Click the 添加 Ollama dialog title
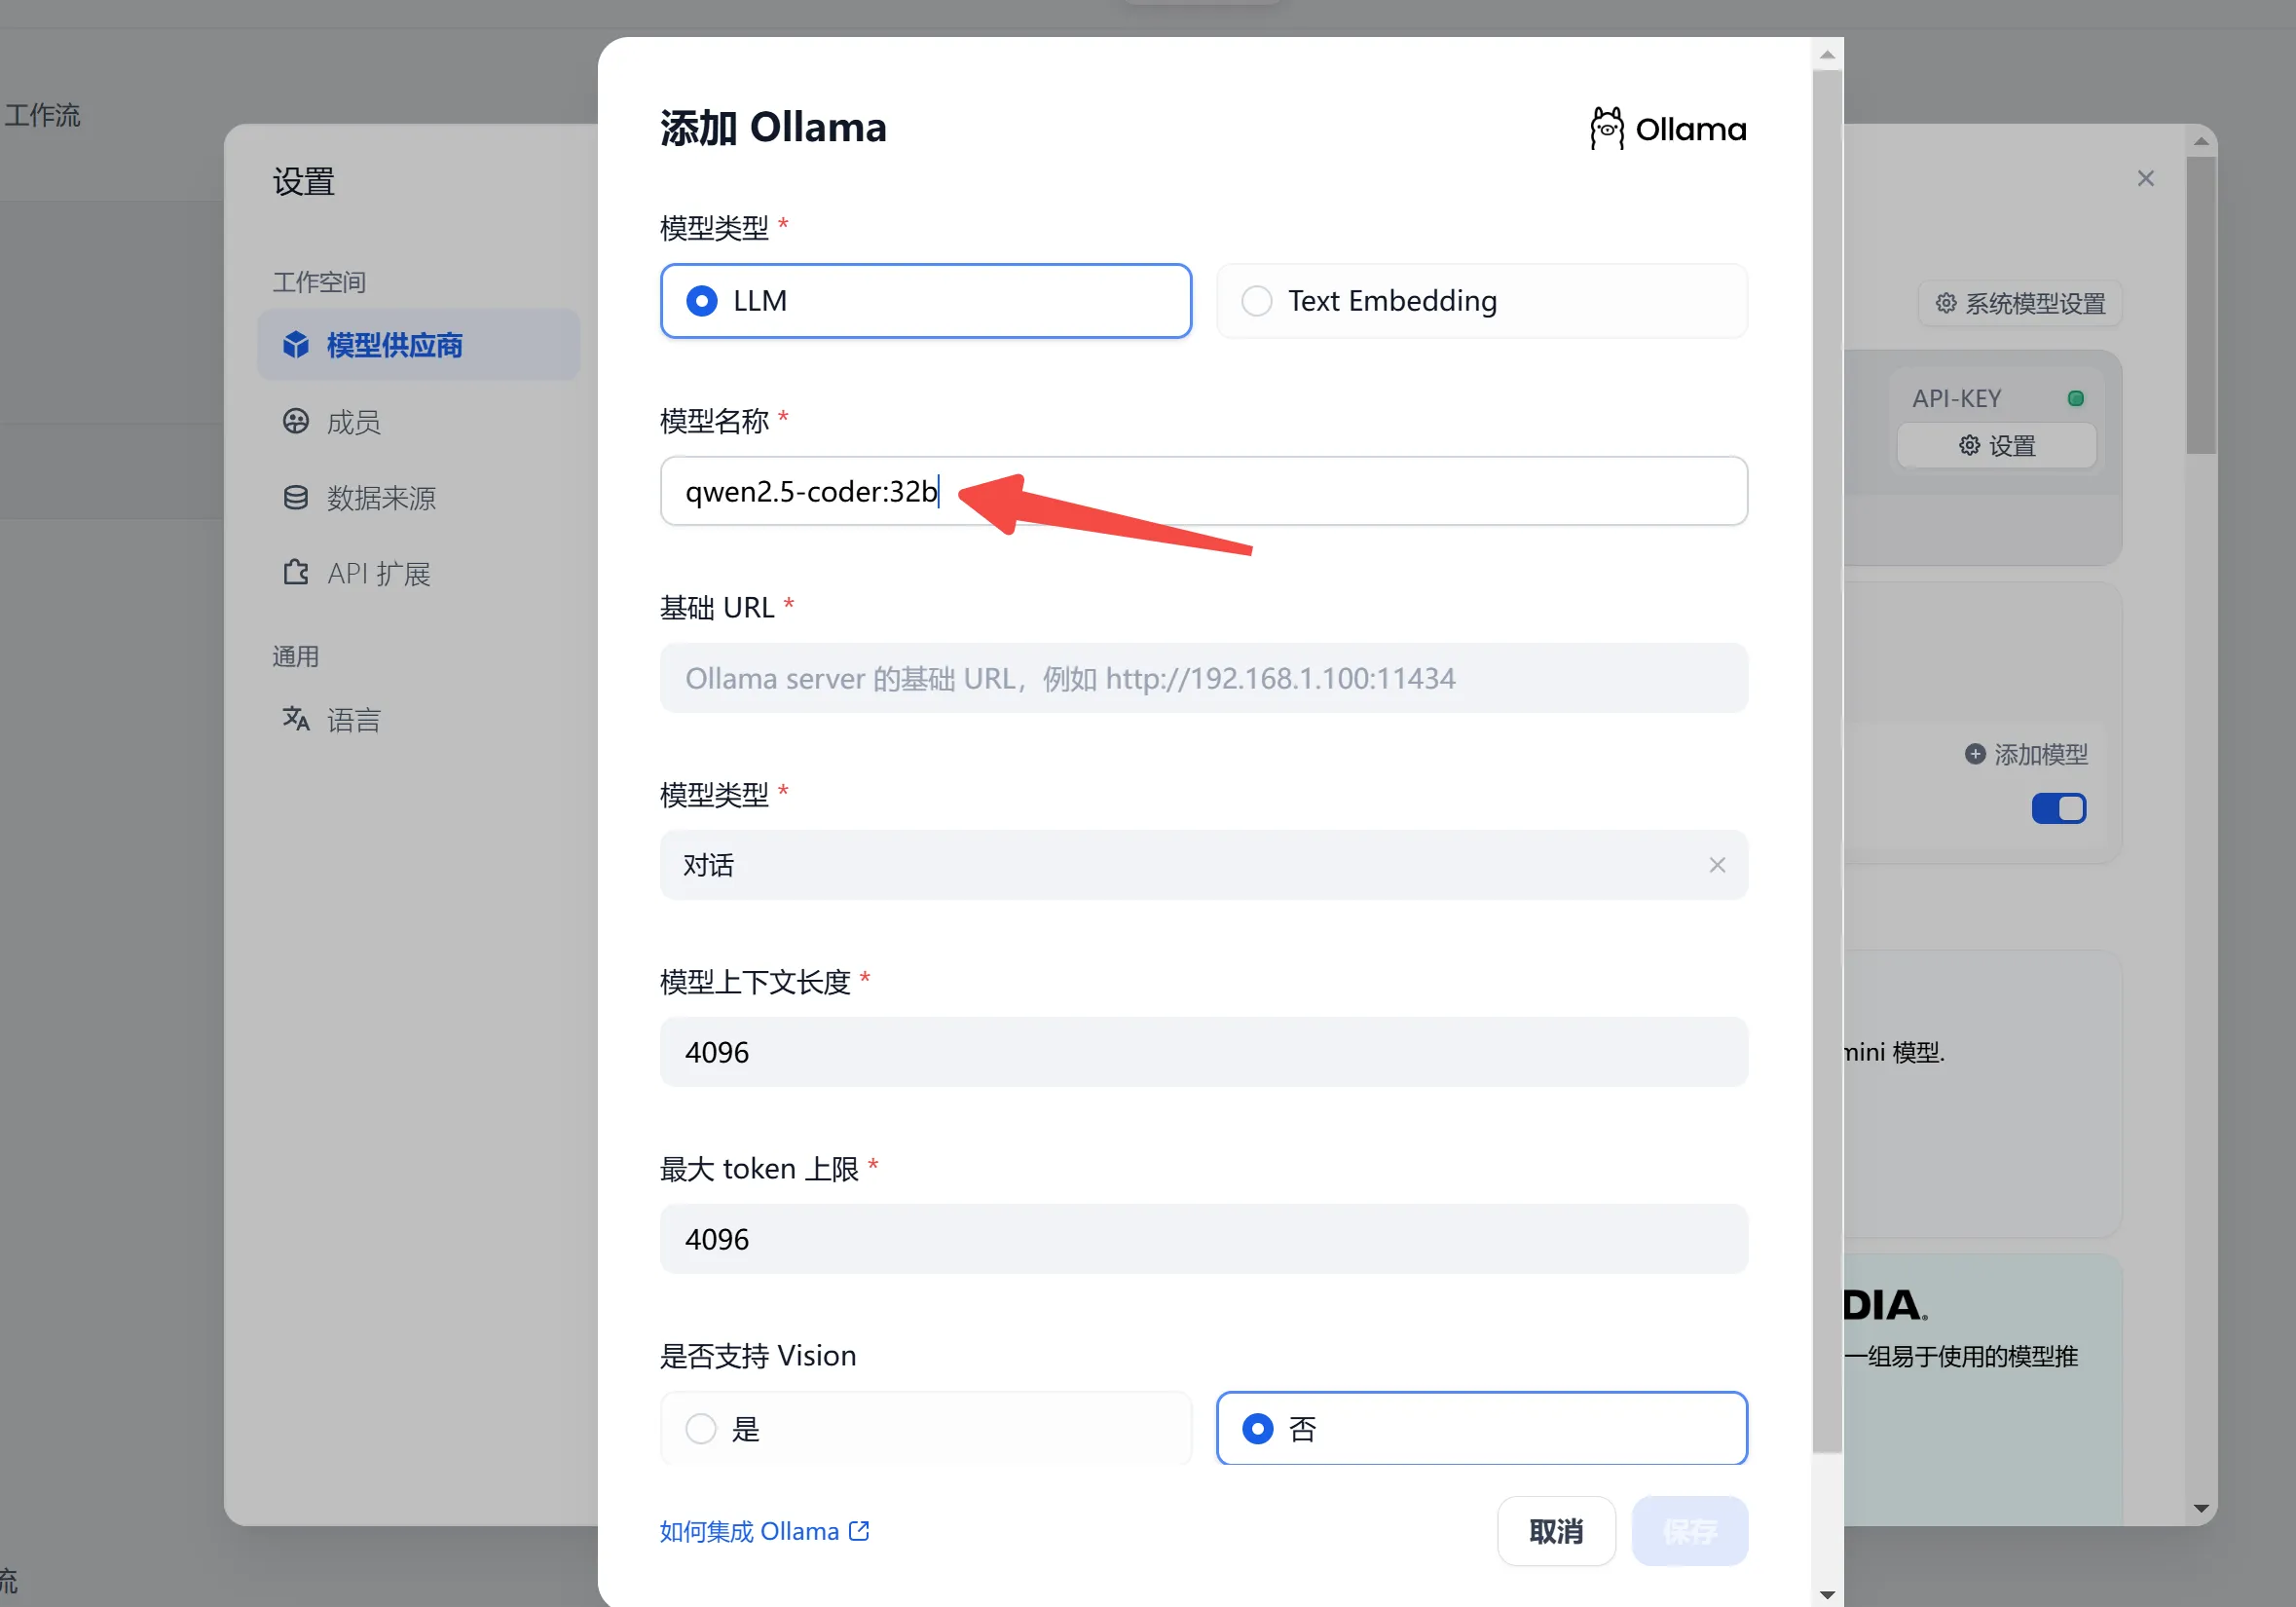This screenshot has width=2296, height=1607. [x=773, y=127]
